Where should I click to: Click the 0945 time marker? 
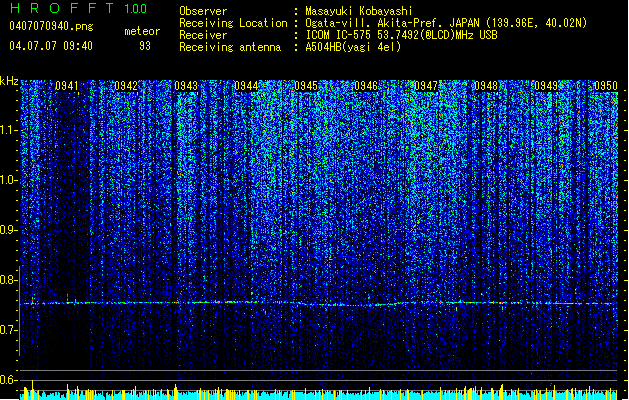coord(306,86)
